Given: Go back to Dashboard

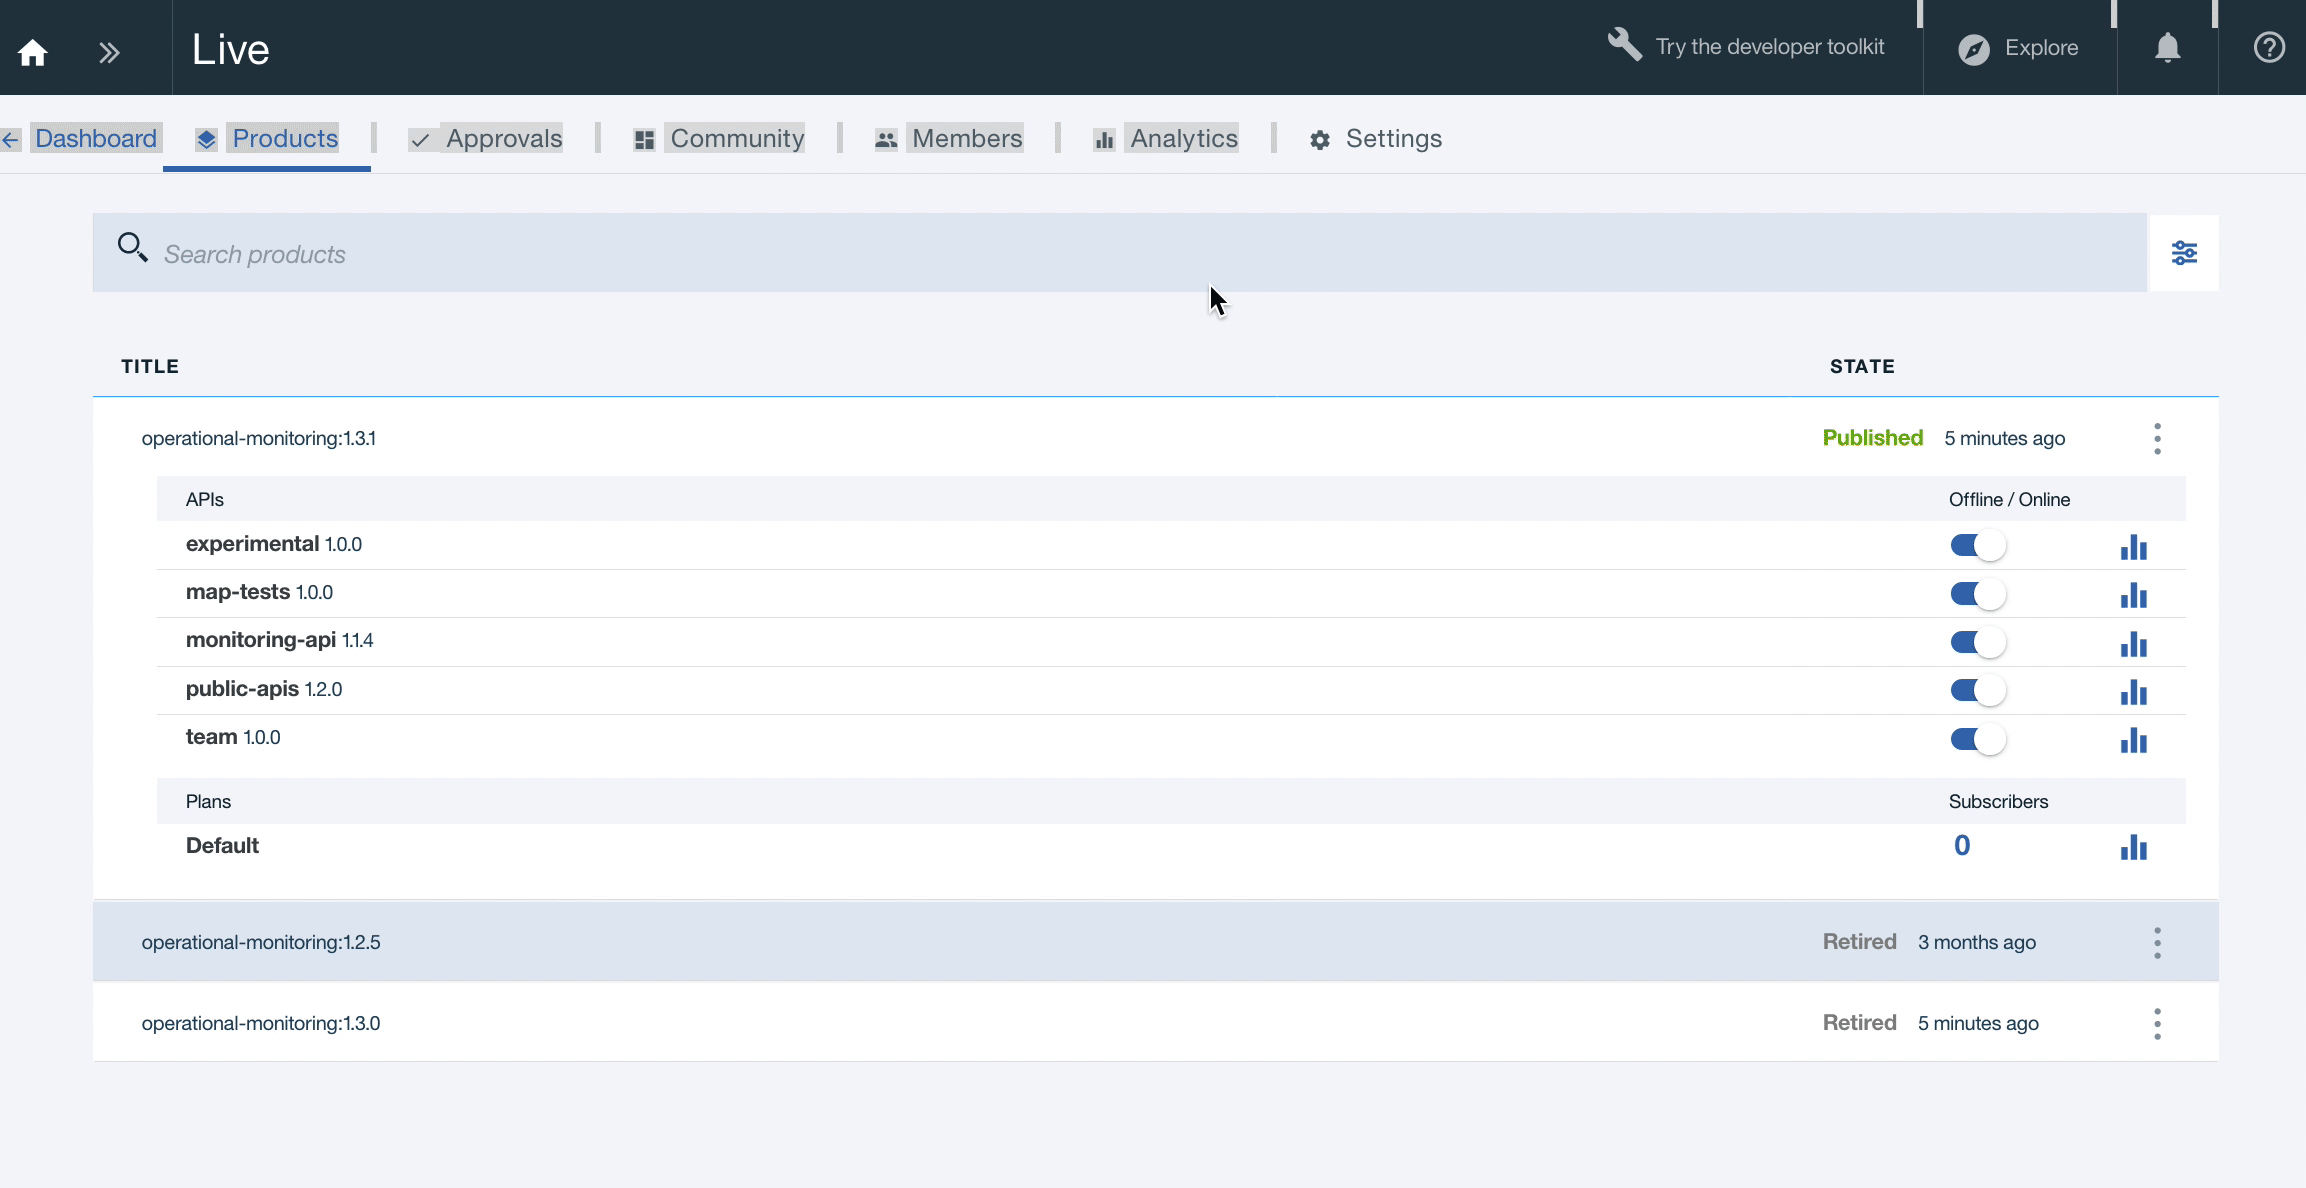Looking at the screenshot, I should click(95, 139).
